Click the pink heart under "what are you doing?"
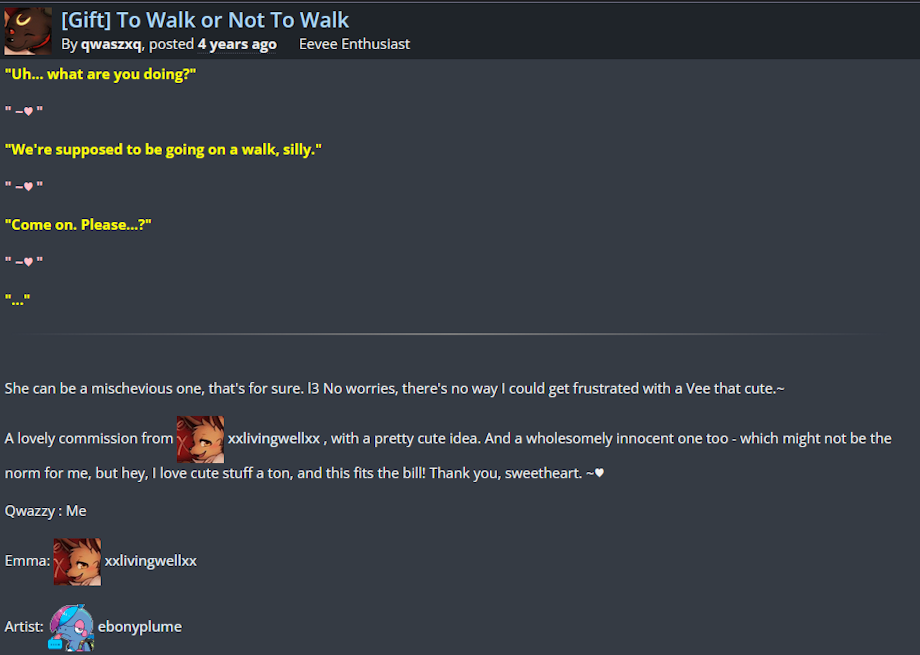Image resolution: width=920 pixels, height=655 pixels. 29,111
